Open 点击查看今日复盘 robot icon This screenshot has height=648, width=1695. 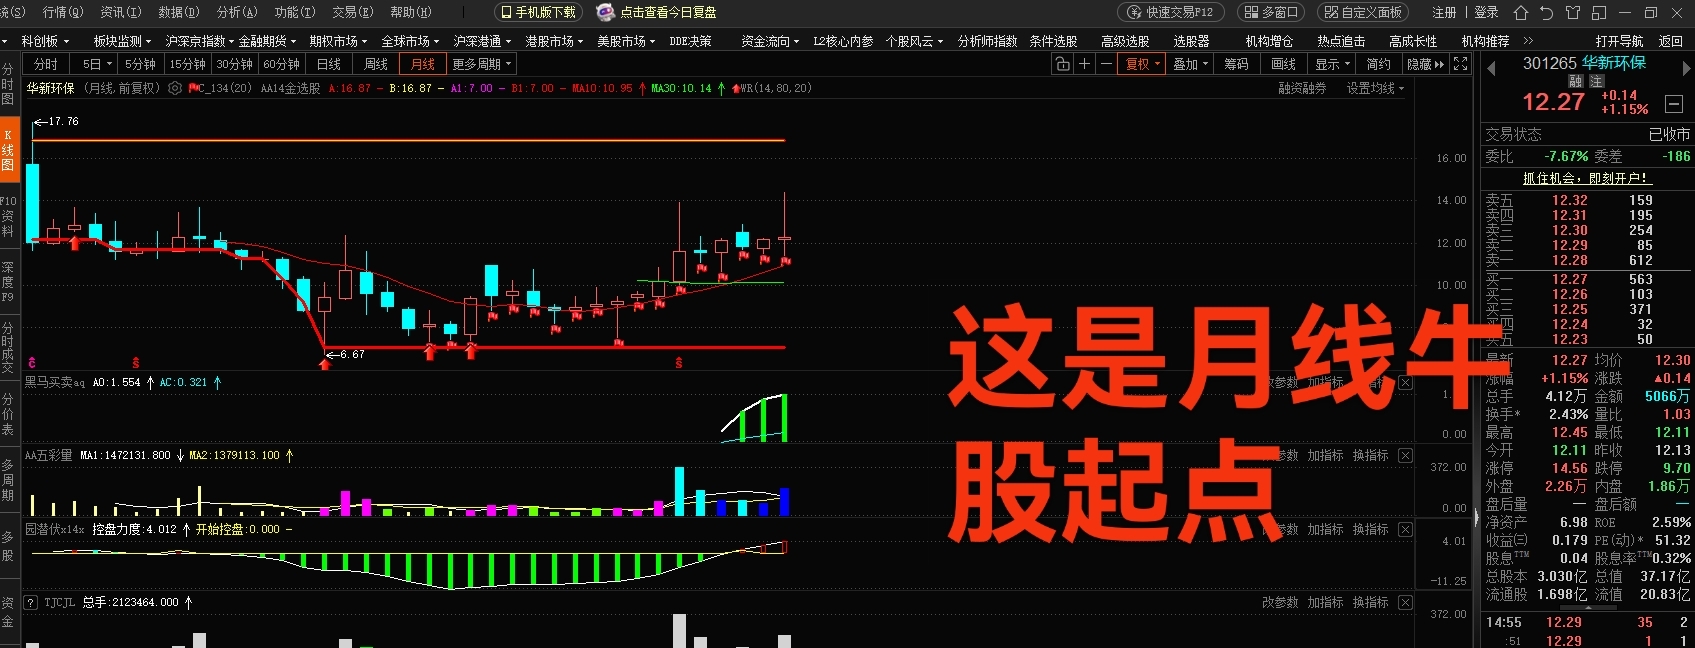605,12
